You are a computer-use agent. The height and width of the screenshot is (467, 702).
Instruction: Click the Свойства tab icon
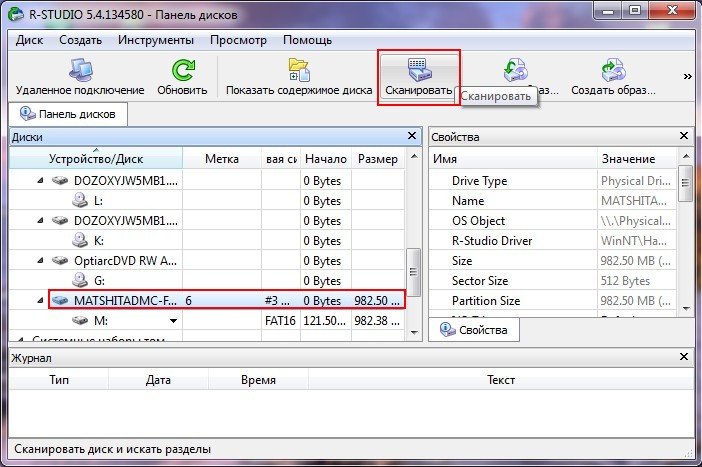point(447,330)
